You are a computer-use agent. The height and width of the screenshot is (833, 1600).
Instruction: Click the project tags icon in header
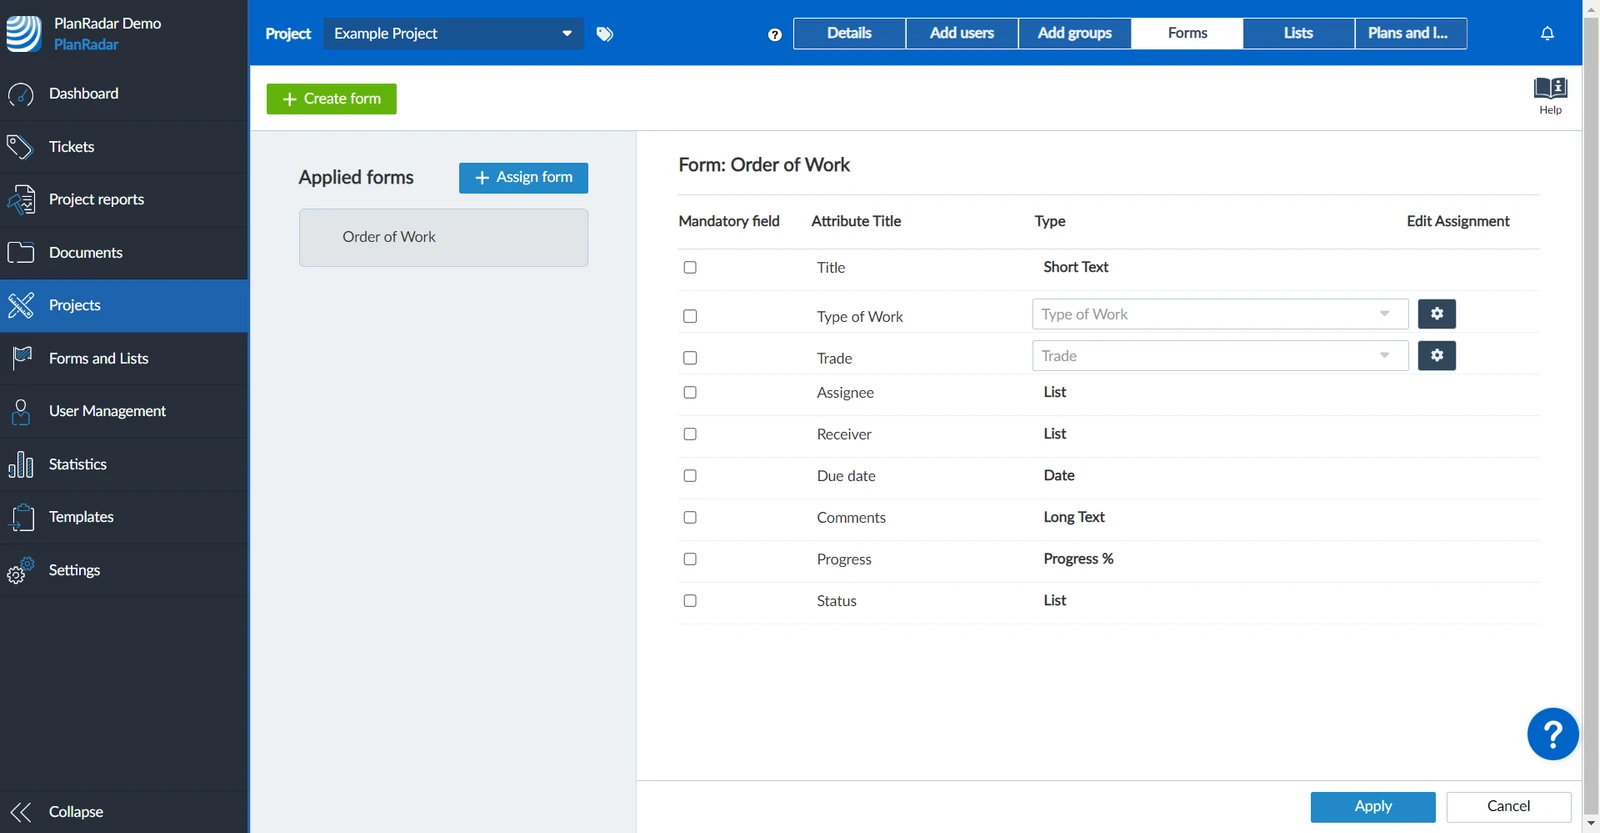(605, 34)
